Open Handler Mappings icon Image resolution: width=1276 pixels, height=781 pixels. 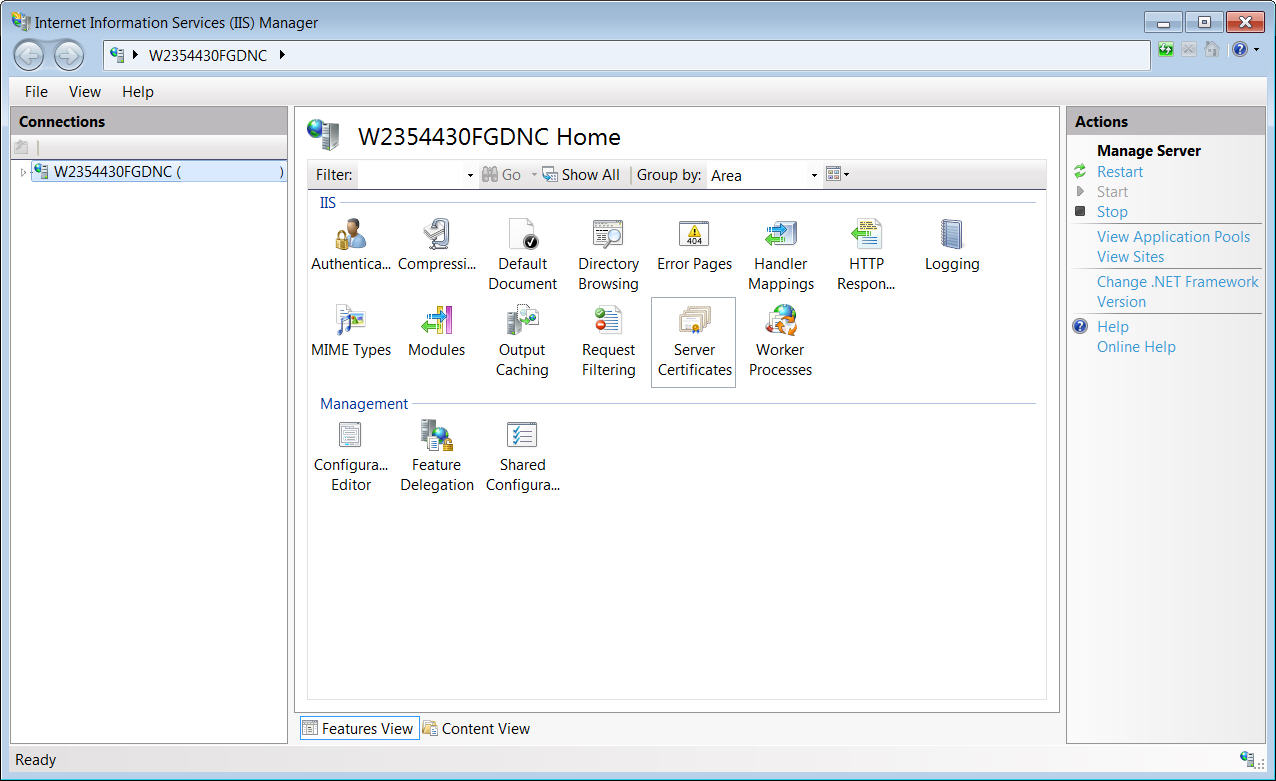780,236
